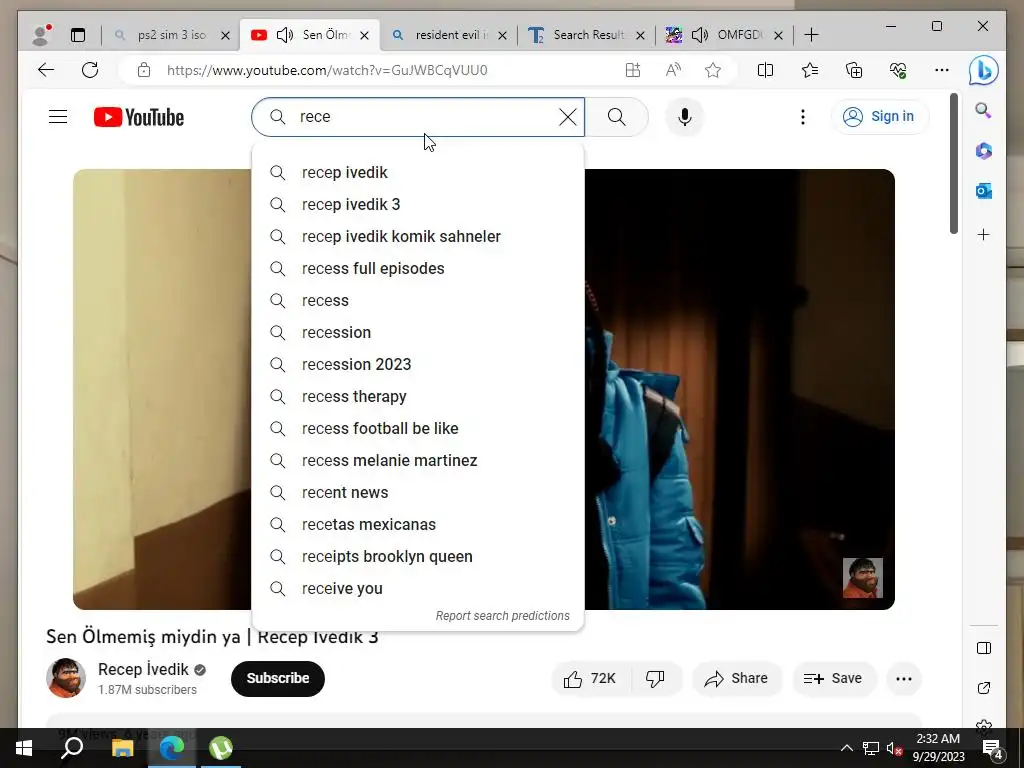The image size is (1024, 768).
Task: Select recent news suggestion
Action: [418, 492]
